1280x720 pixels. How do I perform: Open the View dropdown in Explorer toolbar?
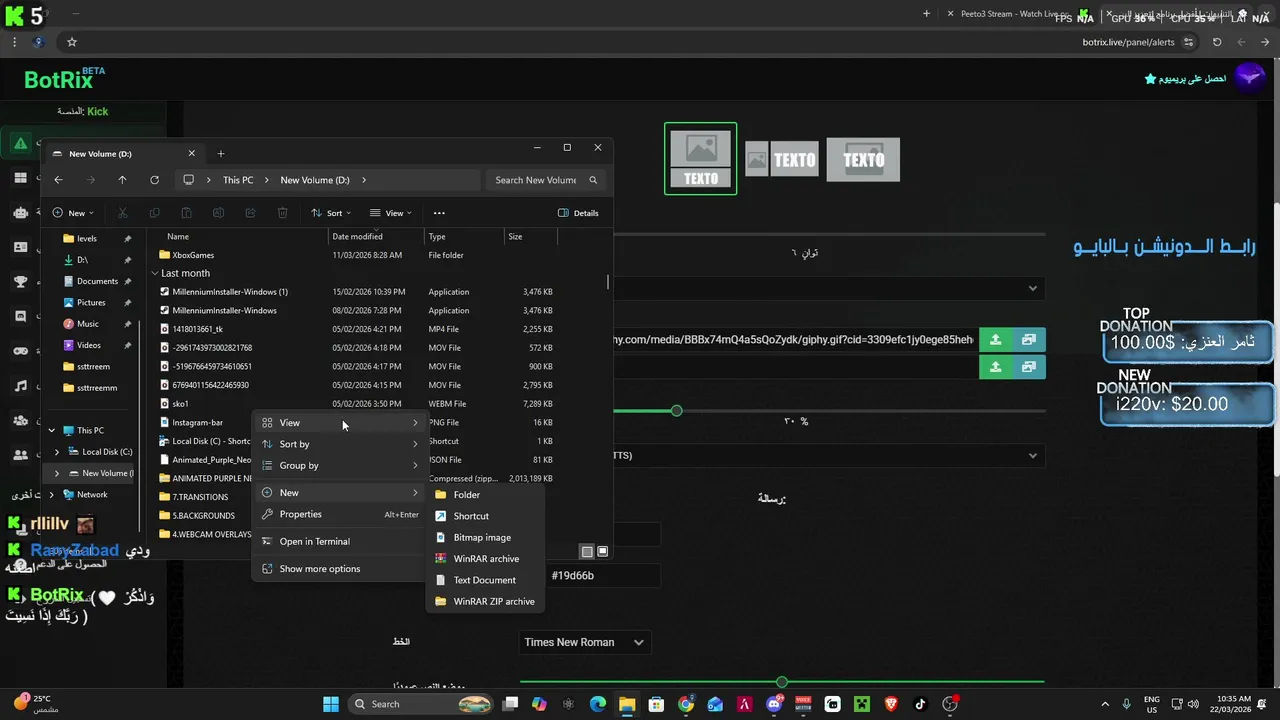click(x=390, y=213)
